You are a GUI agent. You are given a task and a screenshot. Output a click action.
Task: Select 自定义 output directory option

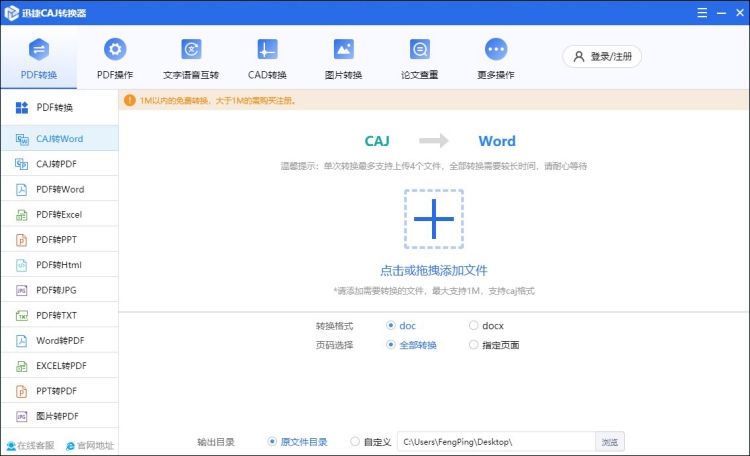click(355, 442)
